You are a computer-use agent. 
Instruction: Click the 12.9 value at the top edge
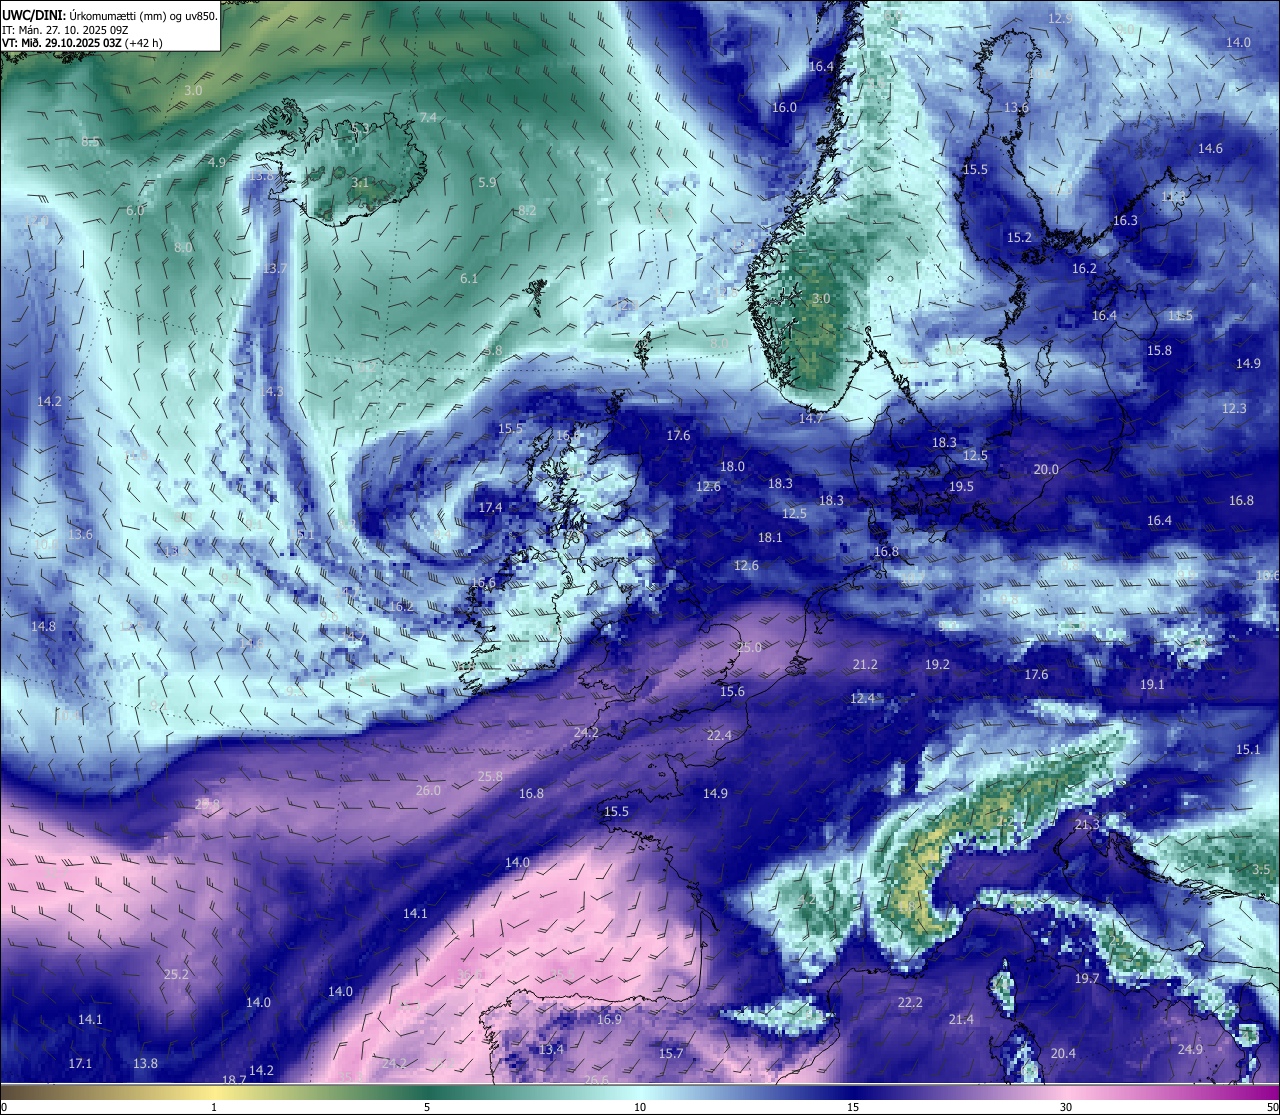click(x=1060, y=19)
